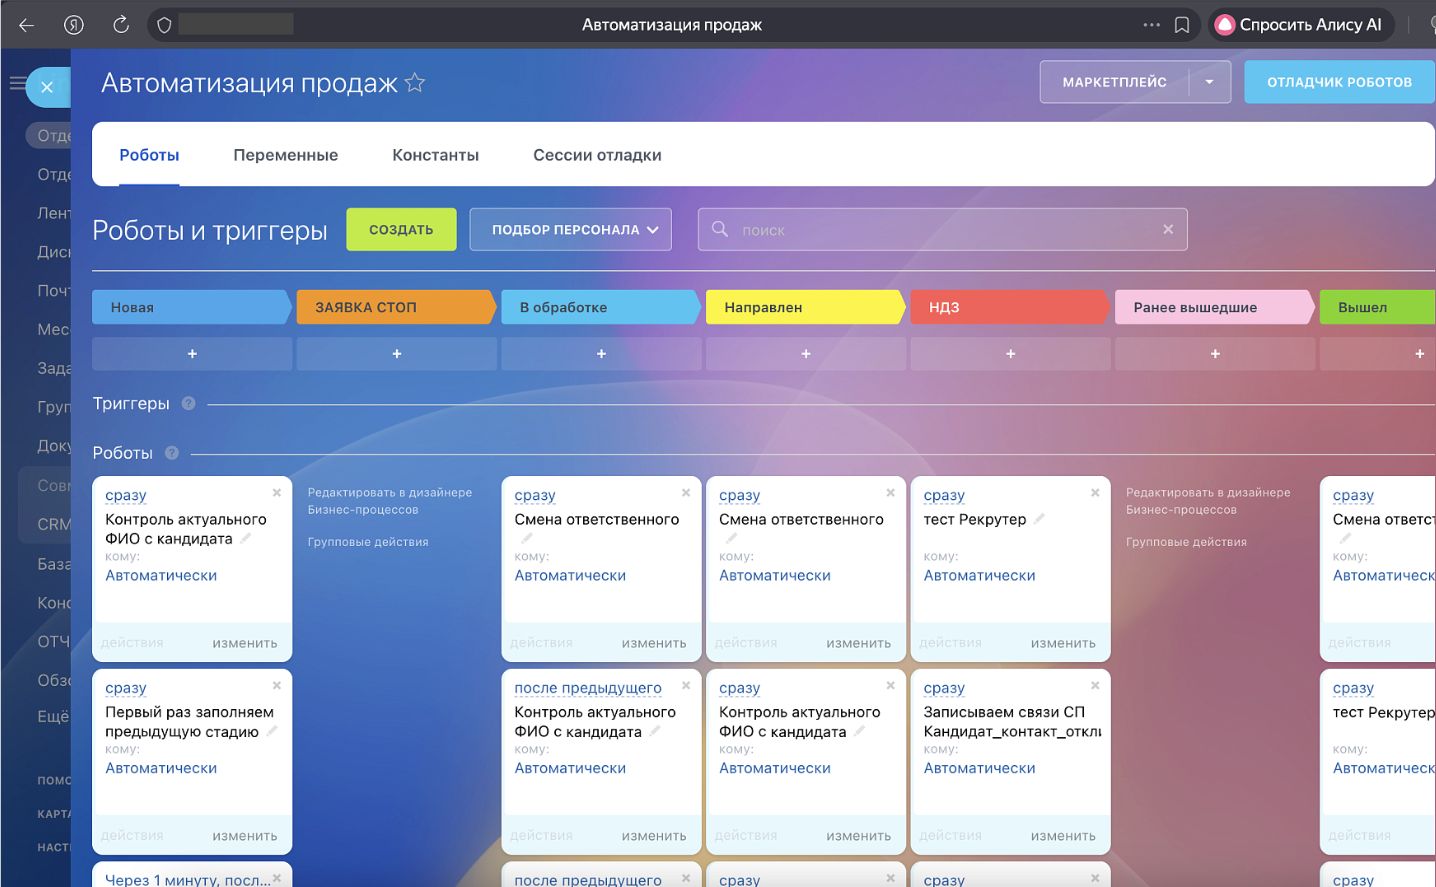Add a robot under the Направлен stage
Screen dimensions: 1436x887
click(x=806, y=354)
